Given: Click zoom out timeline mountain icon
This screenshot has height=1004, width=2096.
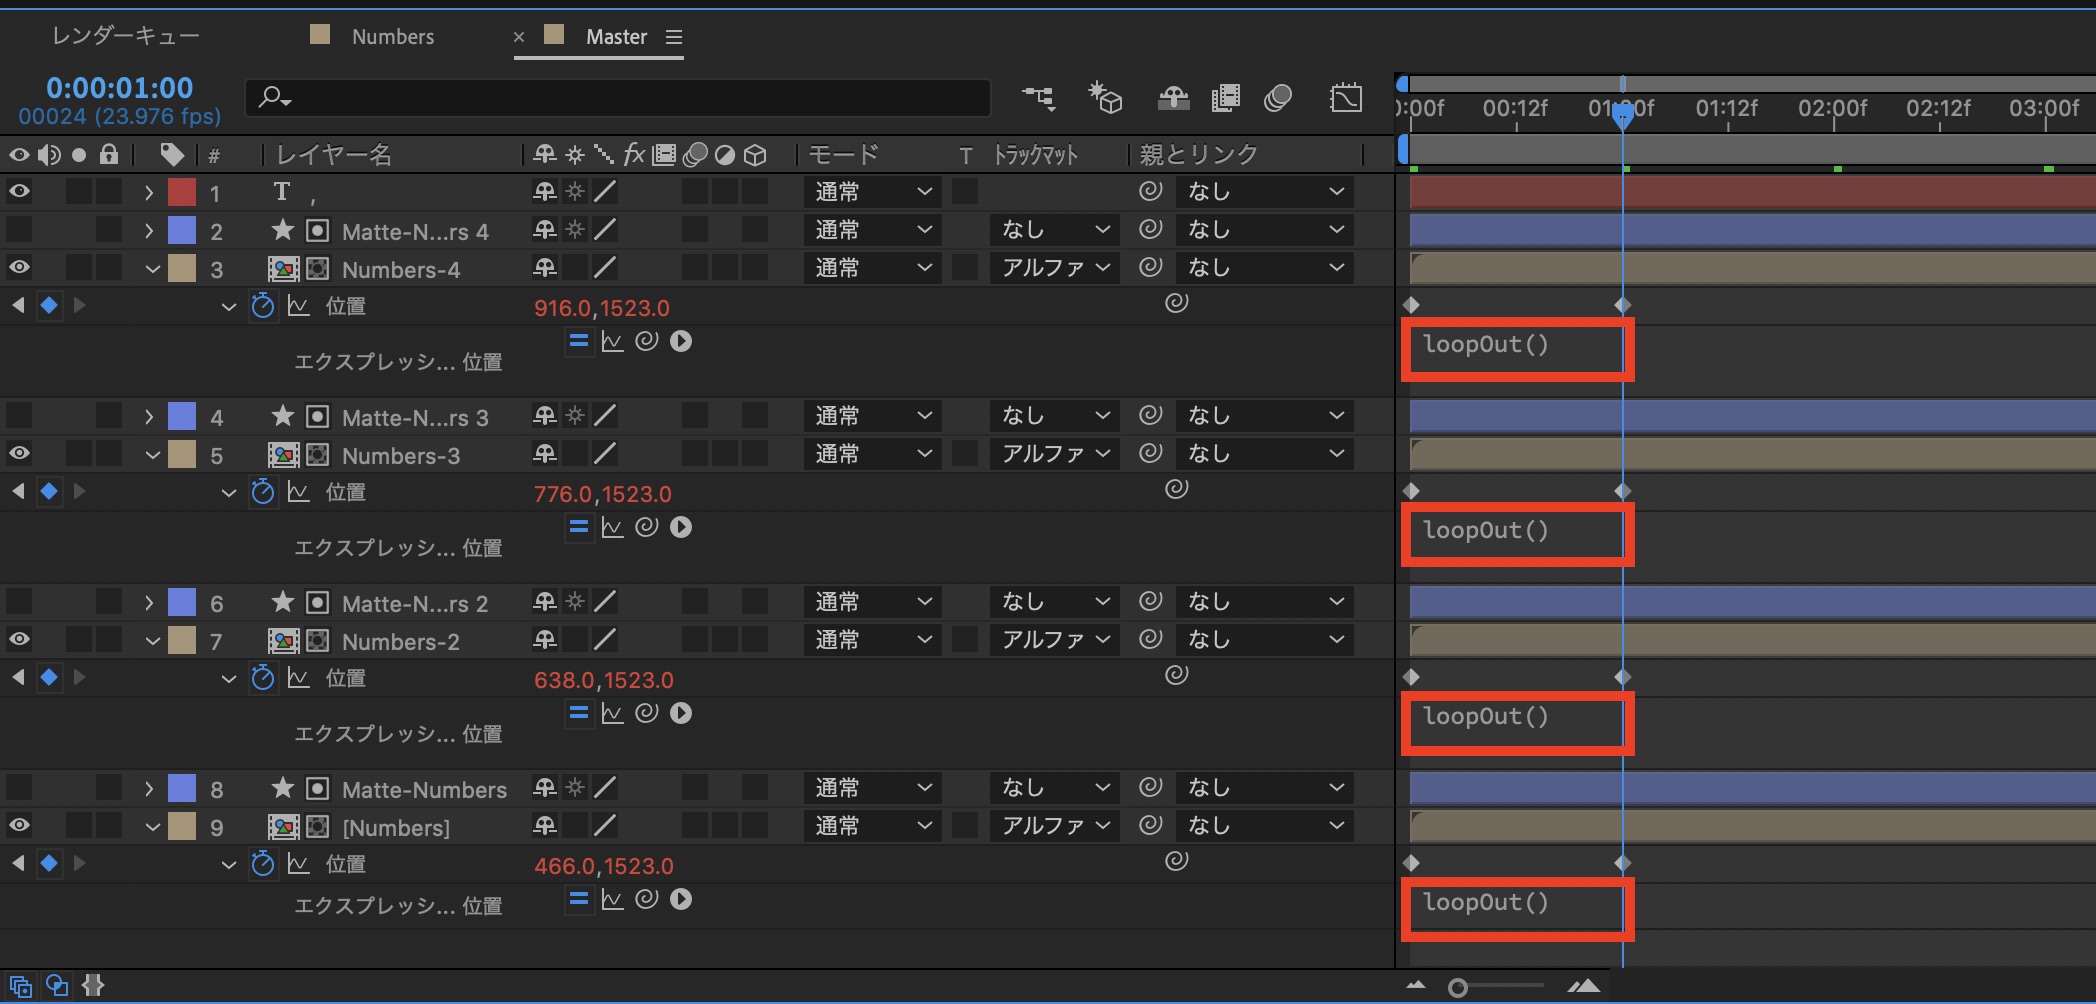Looking at the screenshot, I should 1416,986.
